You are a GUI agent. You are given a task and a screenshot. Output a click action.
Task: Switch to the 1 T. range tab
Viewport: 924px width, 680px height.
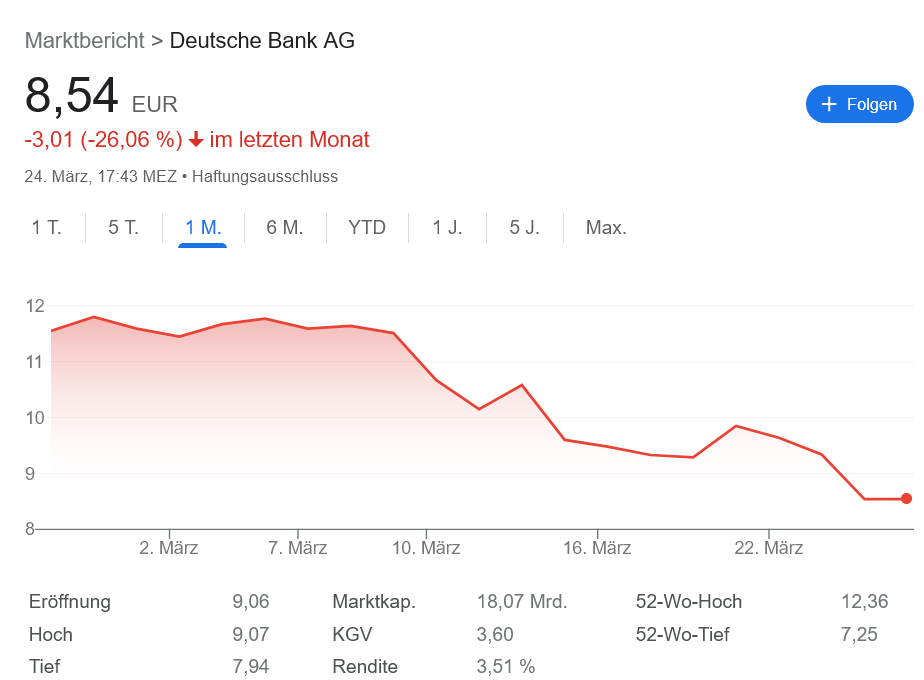coord(46,227)
